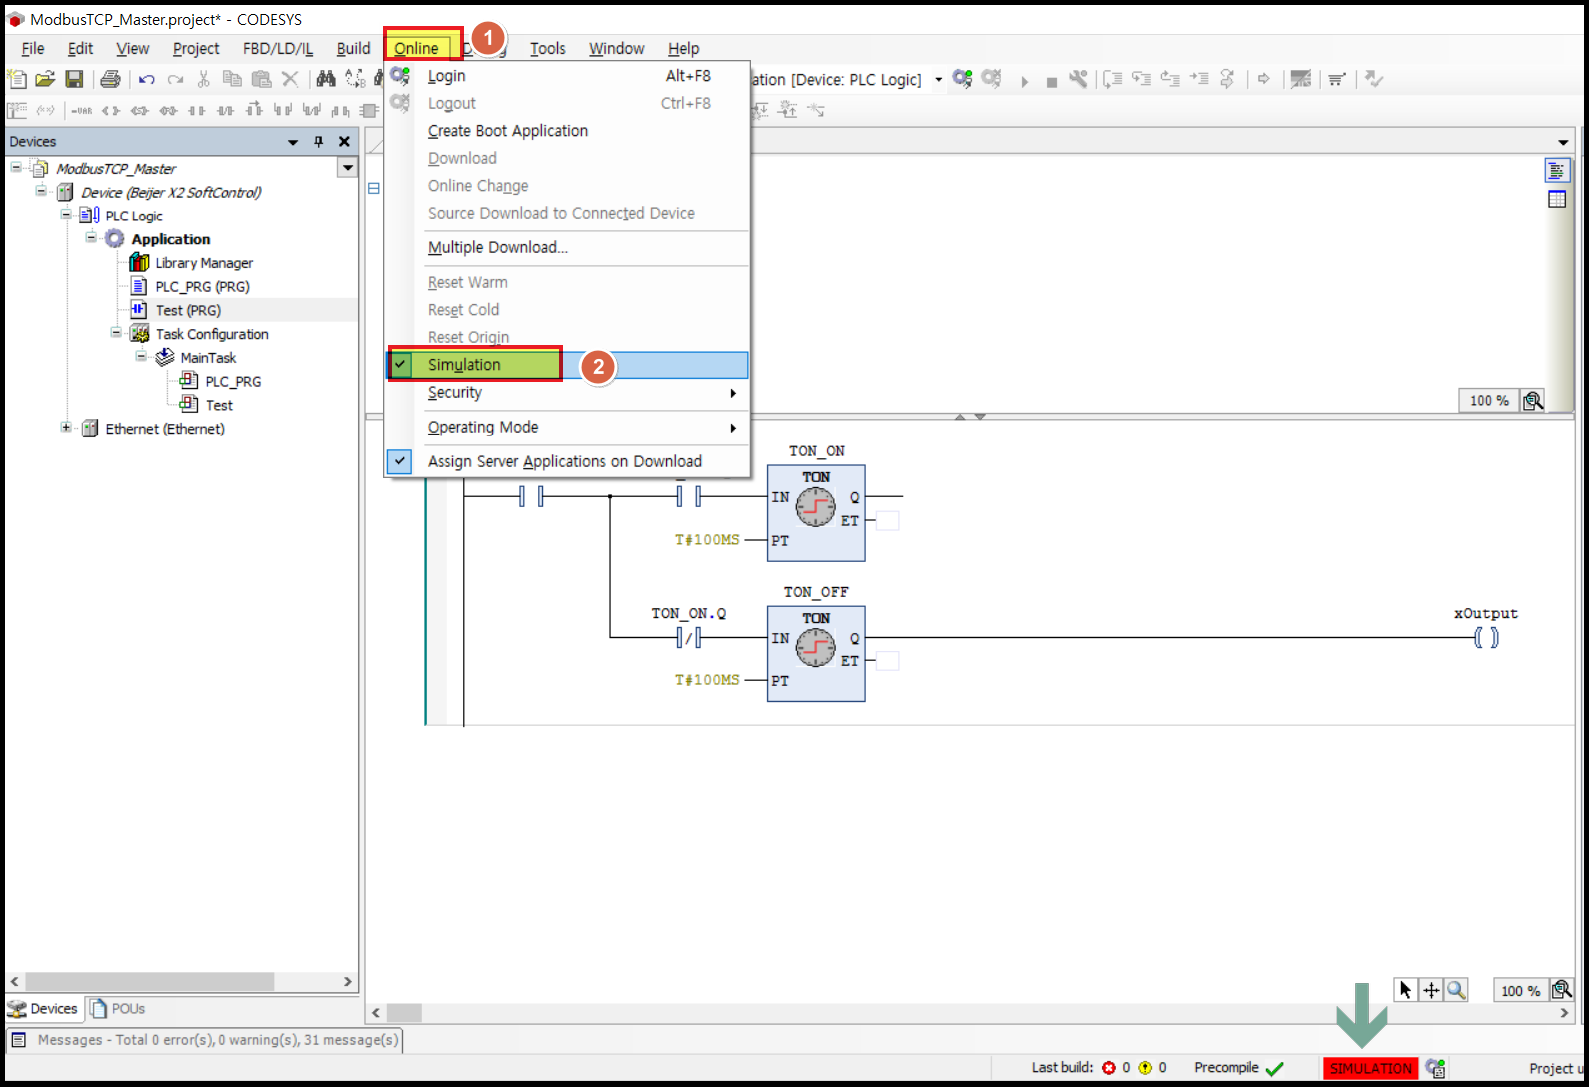
Task: Click the Delete X toolbar icon
Action: coord(290,79)
